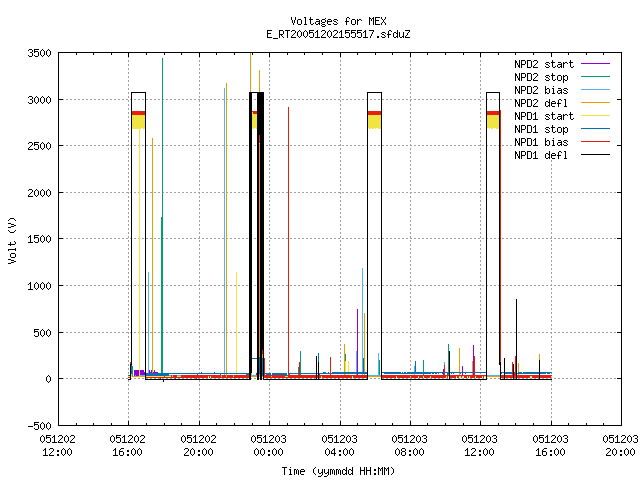This screenshot has width=640, height=480.
Task: Click the 3000 y-axis tick label
Action: (40, 100)
